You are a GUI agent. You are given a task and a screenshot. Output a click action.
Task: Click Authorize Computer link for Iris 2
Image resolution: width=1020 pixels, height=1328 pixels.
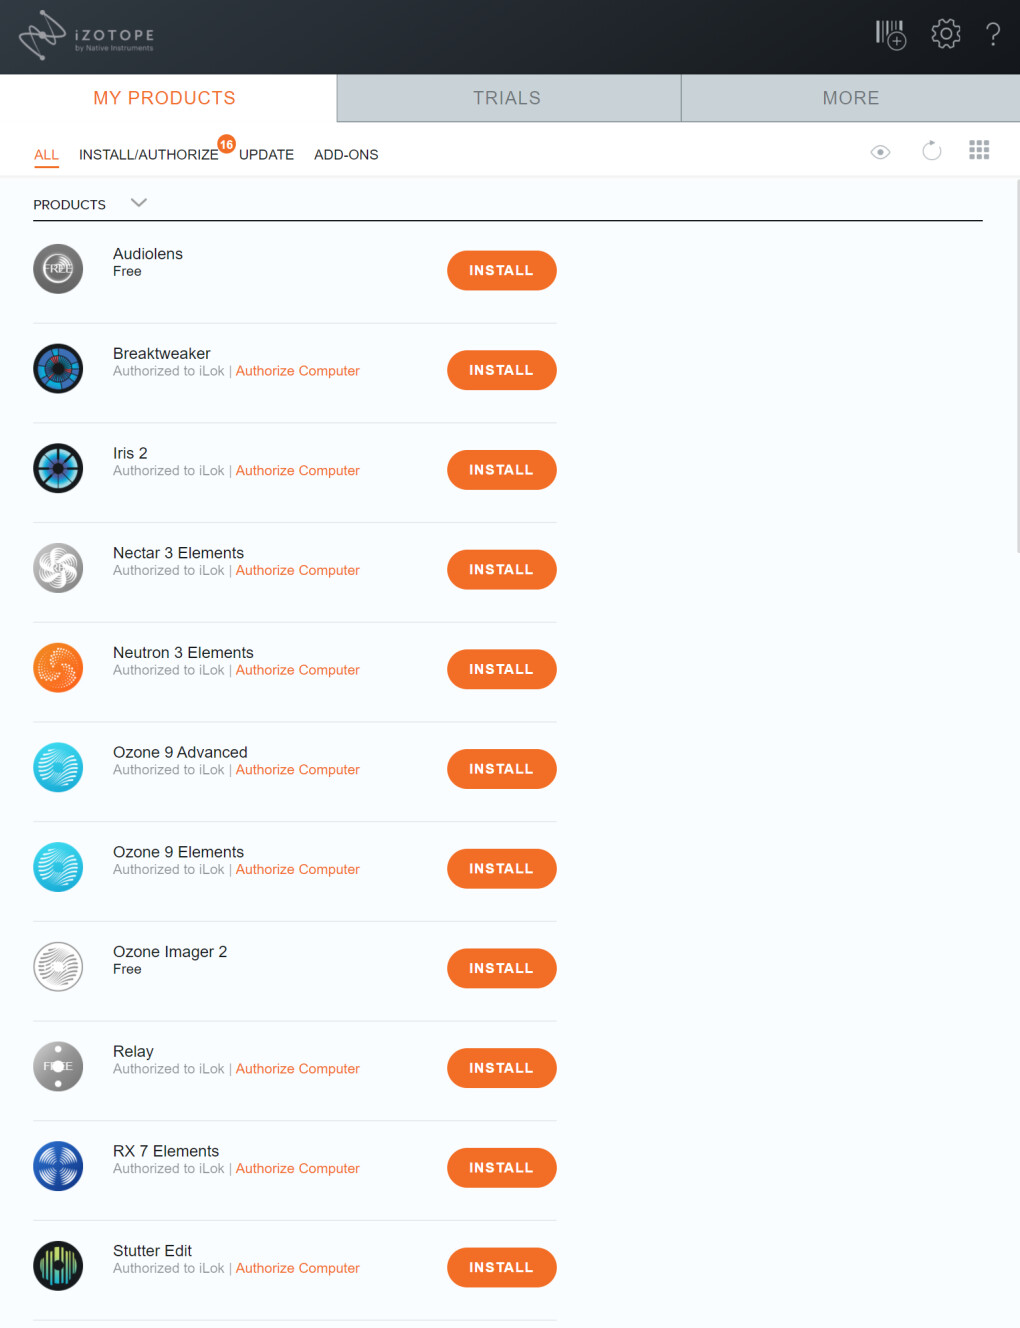pyautogui.click(x=298, y=471)
